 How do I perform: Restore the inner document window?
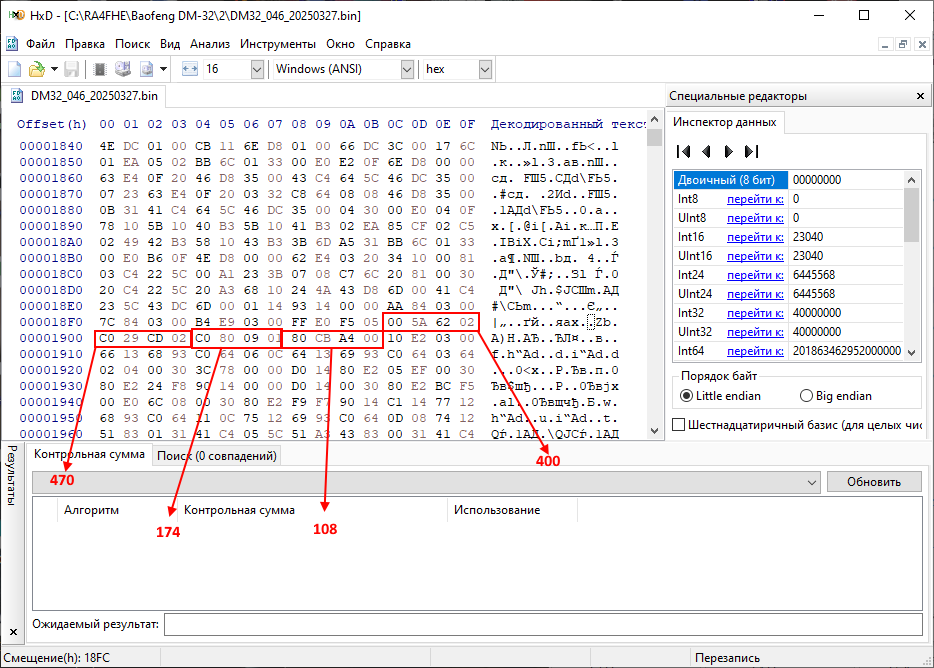point(904,44)
